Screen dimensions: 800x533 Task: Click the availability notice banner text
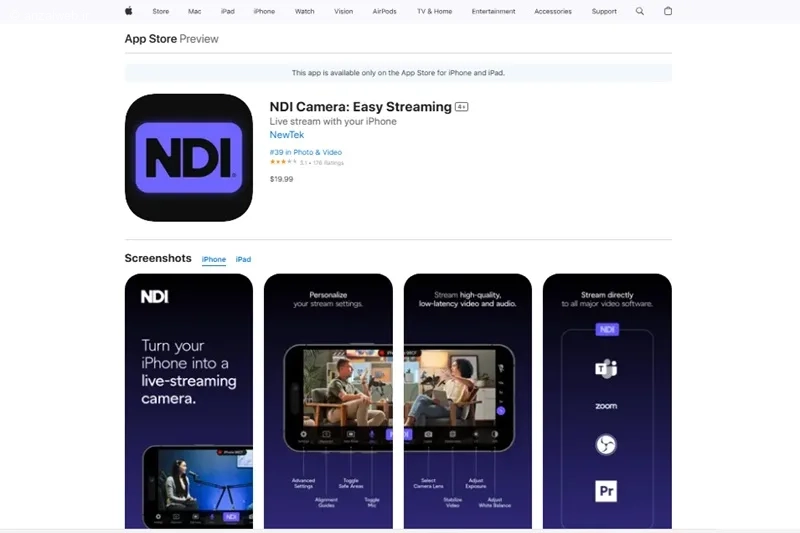398,73
